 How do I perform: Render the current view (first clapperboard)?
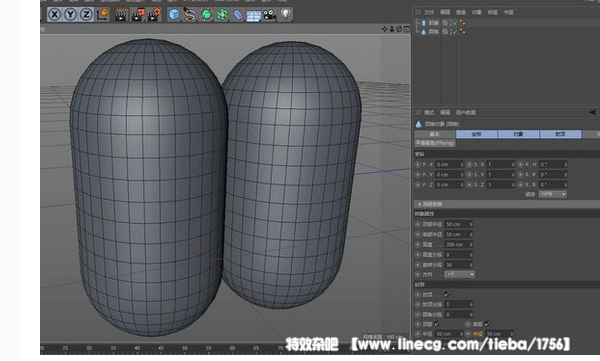point(121,15)
